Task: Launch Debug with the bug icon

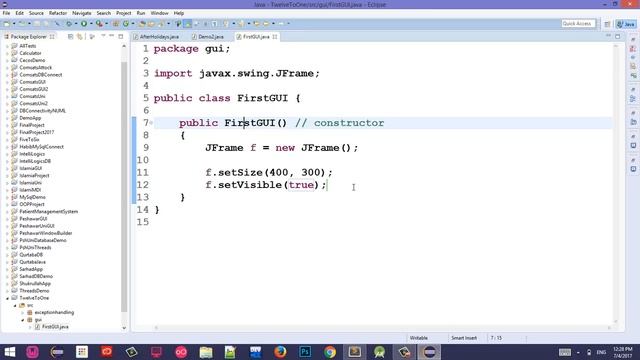Action: click(69, 24)
